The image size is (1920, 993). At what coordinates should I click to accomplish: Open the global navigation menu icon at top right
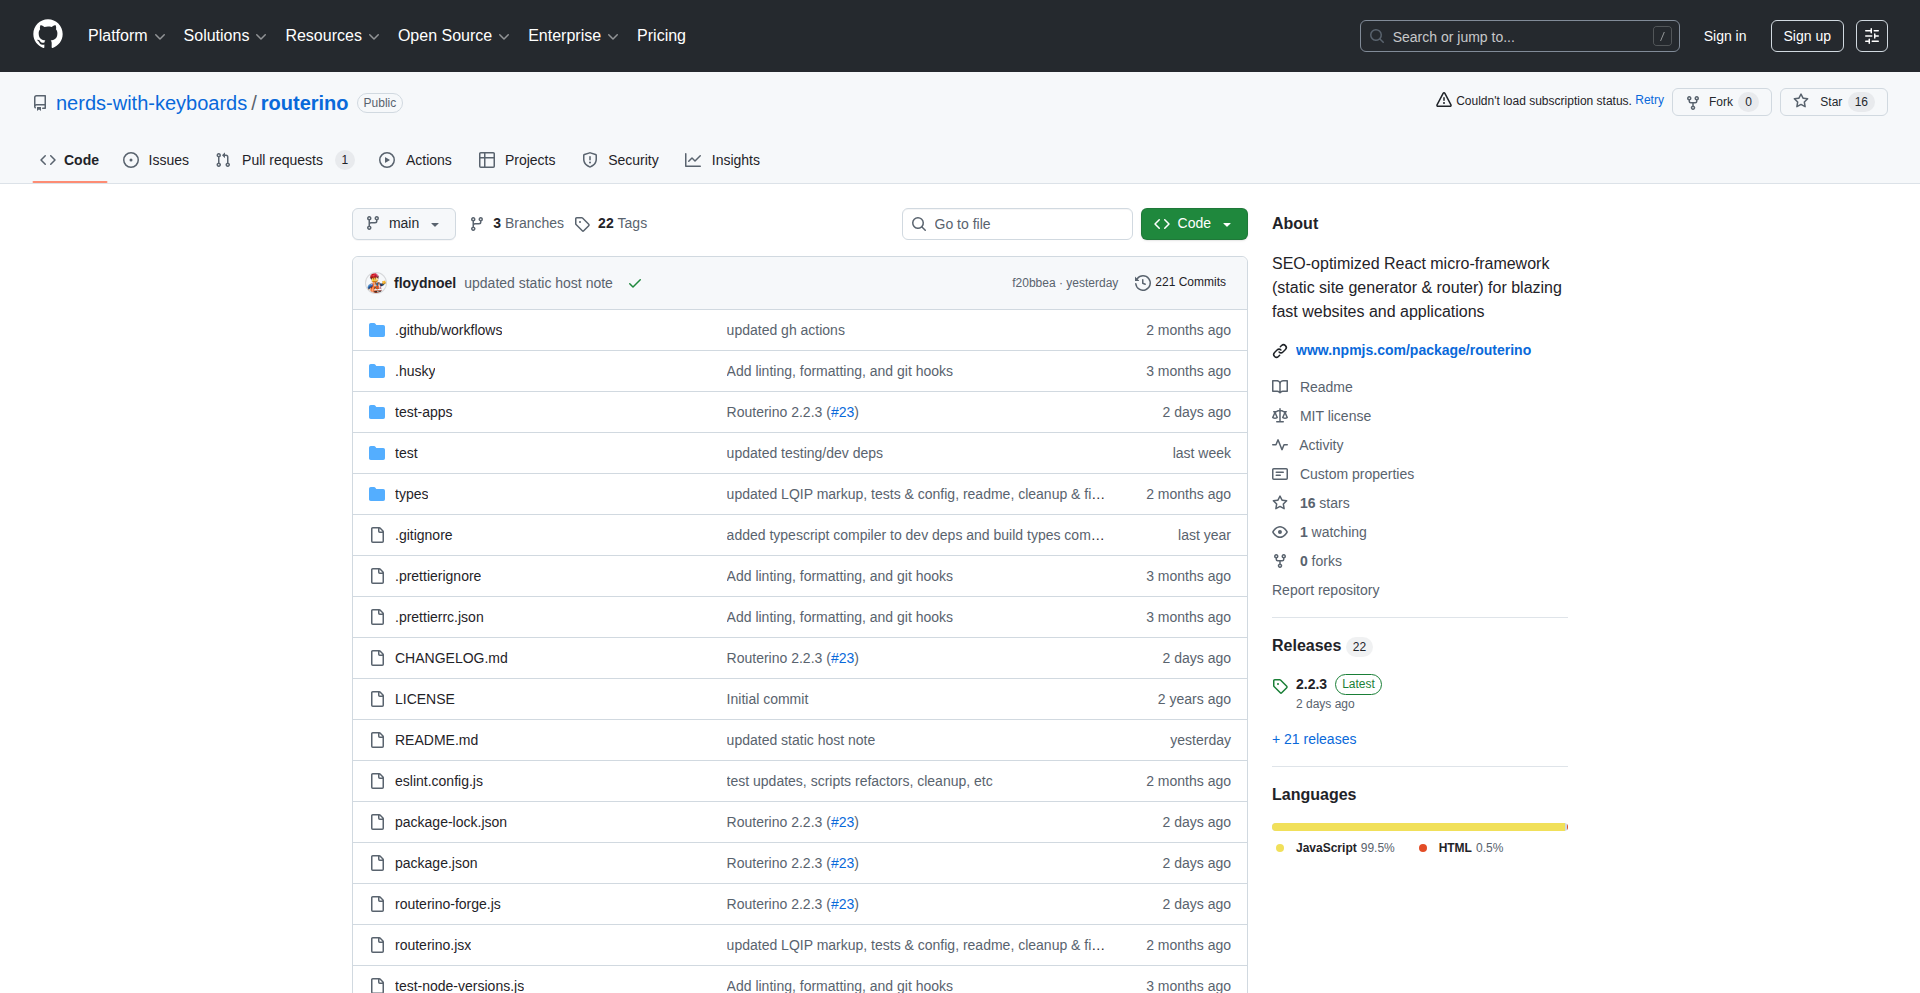(x=1871, y=36)
